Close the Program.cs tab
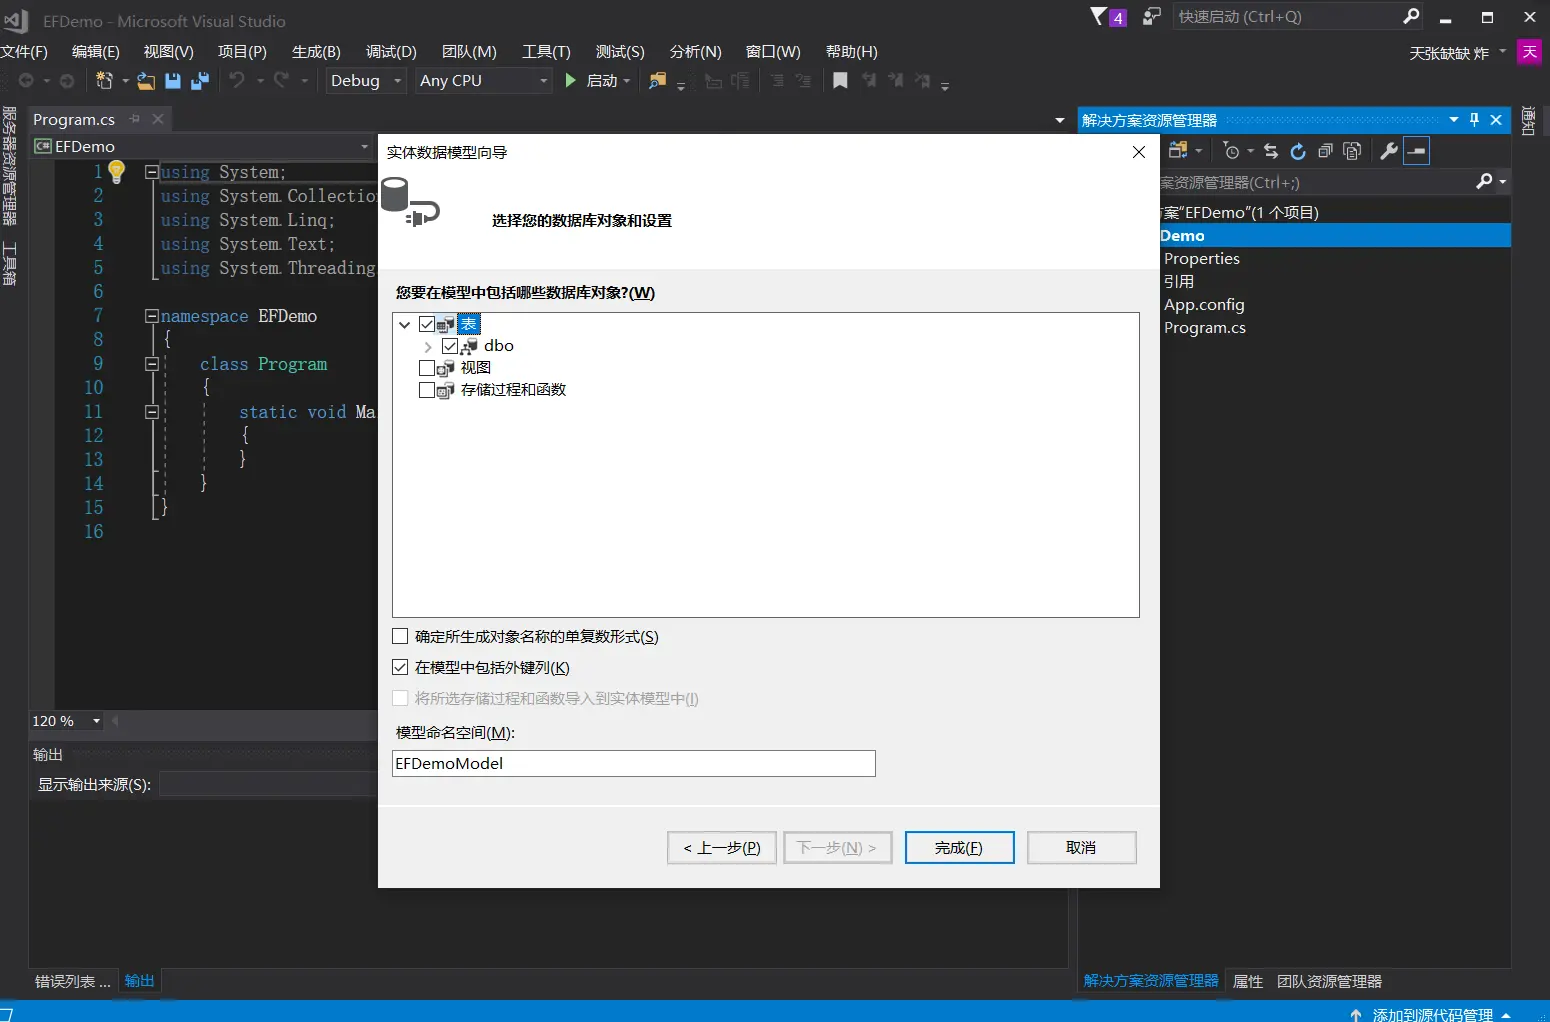The height and width of the screenshot is (1022, 1550). (158, 119)
